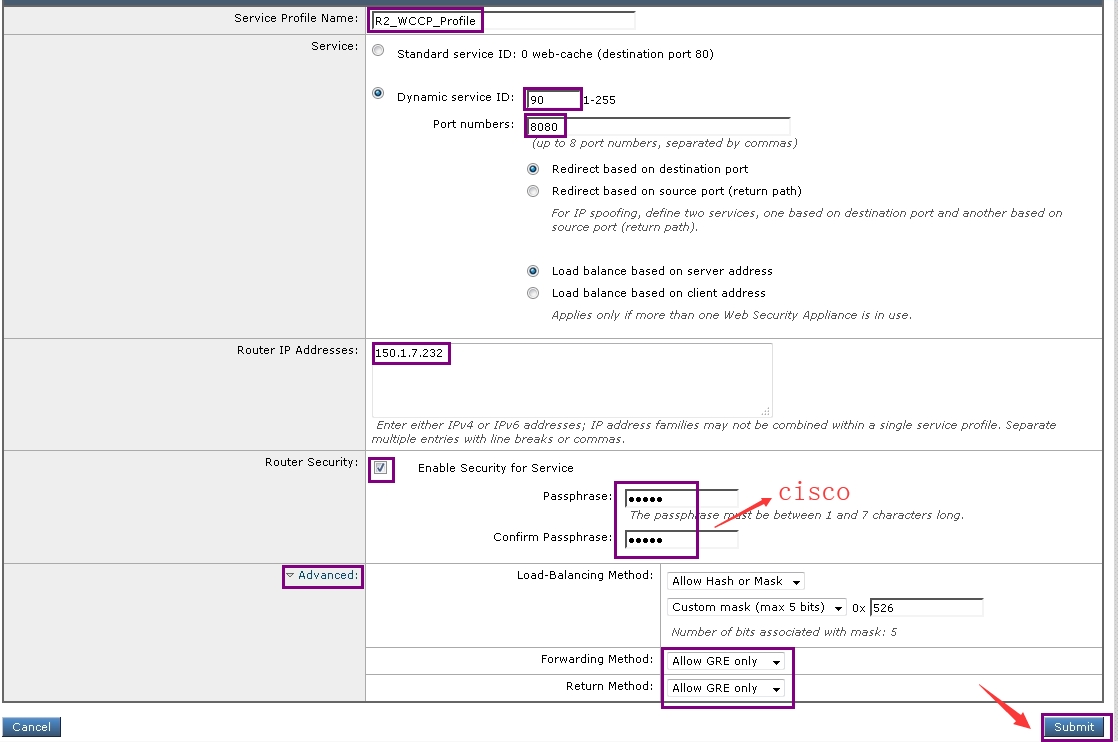Open the Return Method dropdown
Viewport: 1118px width, 742px height.
click(726, 688)
